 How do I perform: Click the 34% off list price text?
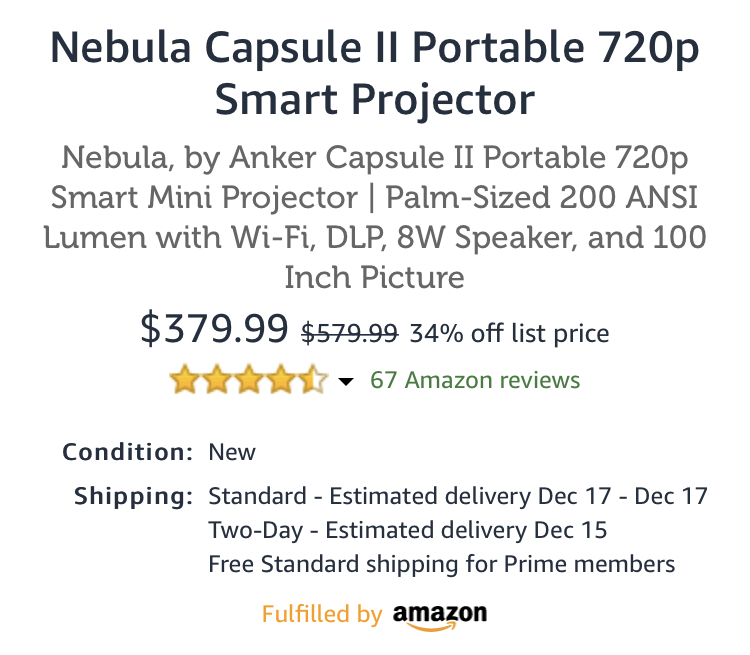click(509, 332)
